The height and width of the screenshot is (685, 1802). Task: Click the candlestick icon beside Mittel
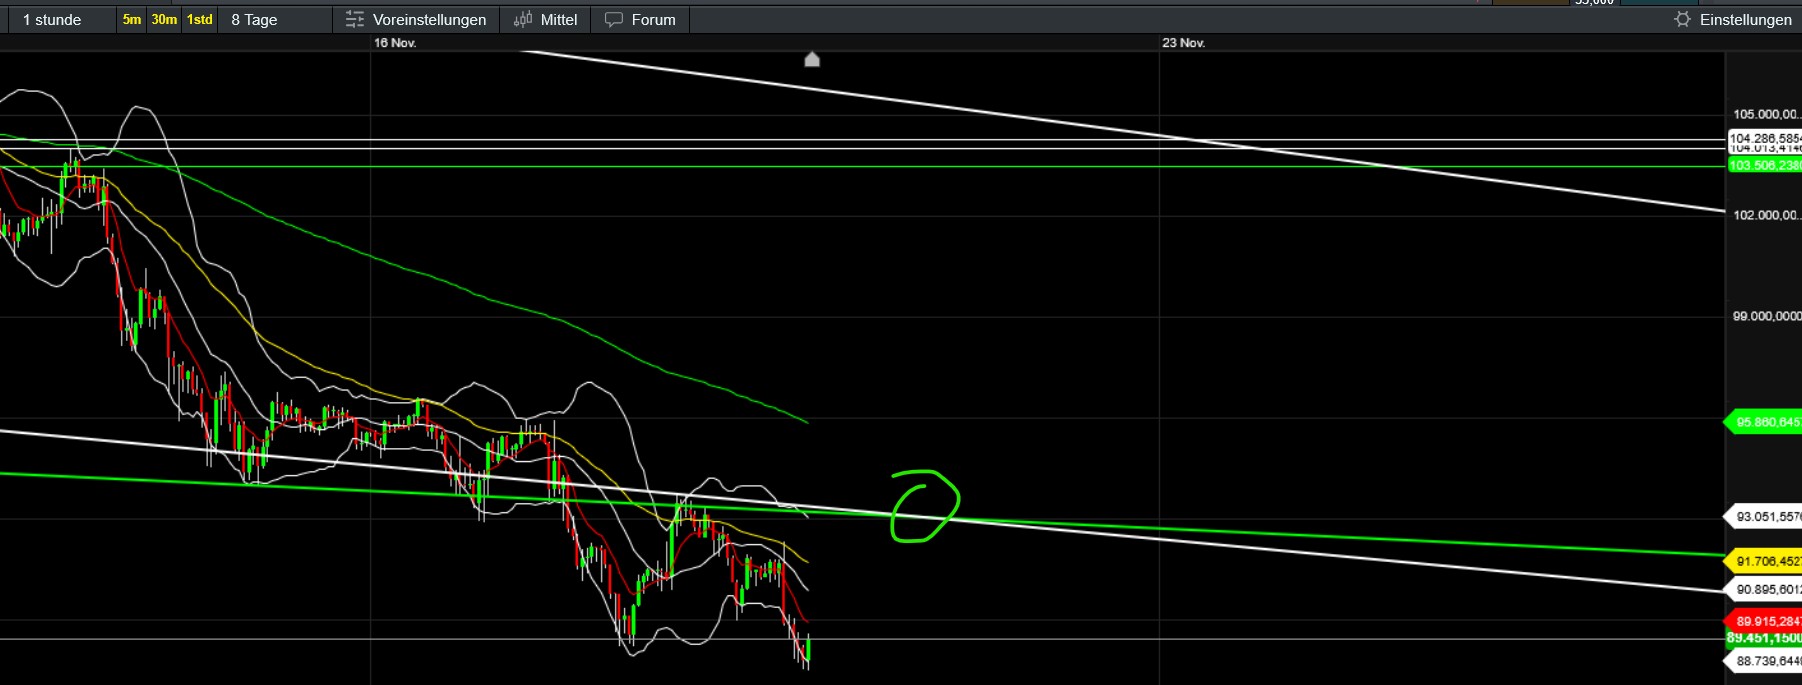click(523, 20)
